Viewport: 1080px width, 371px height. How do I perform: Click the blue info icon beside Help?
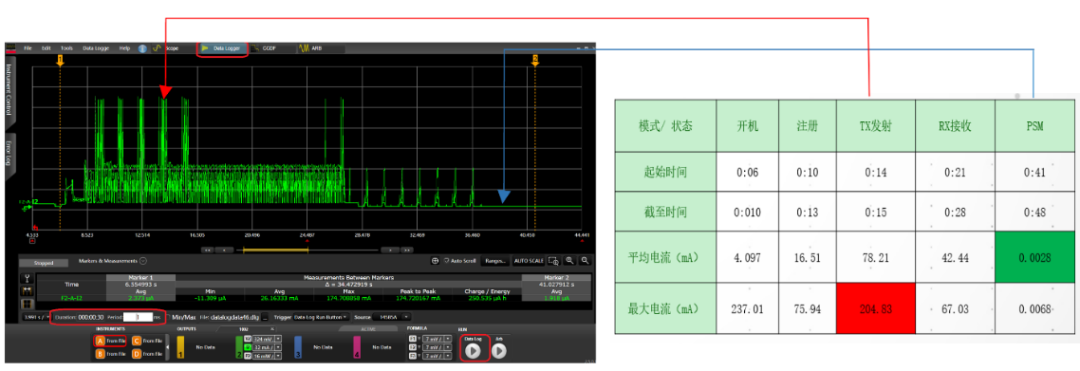pyautogui.click(x=143, y=49)
